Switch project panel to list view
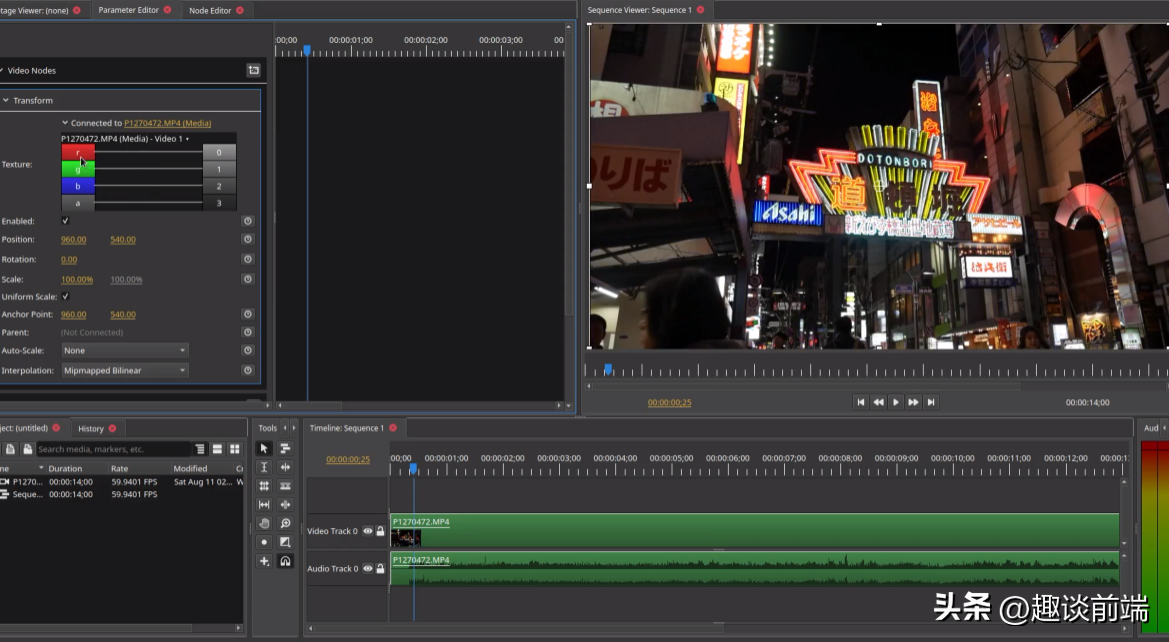This screenshot has width=1169, height=642. point(217,449)
